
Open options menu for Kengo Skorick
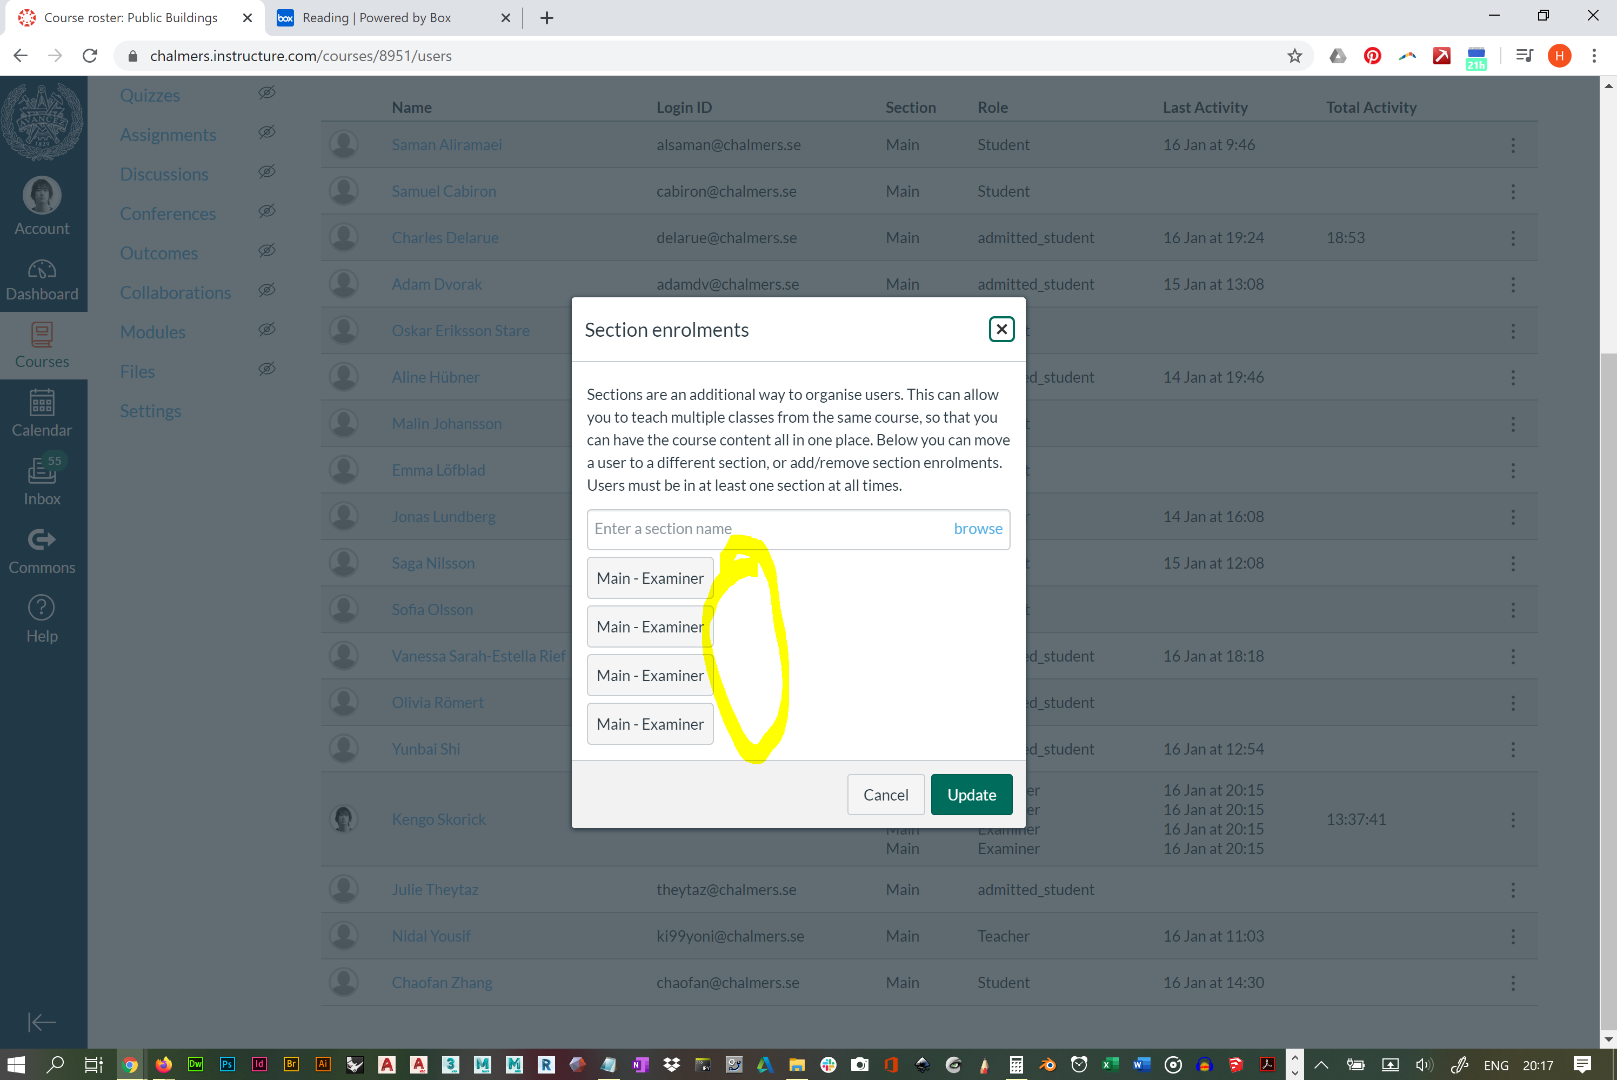(1513, 819)
